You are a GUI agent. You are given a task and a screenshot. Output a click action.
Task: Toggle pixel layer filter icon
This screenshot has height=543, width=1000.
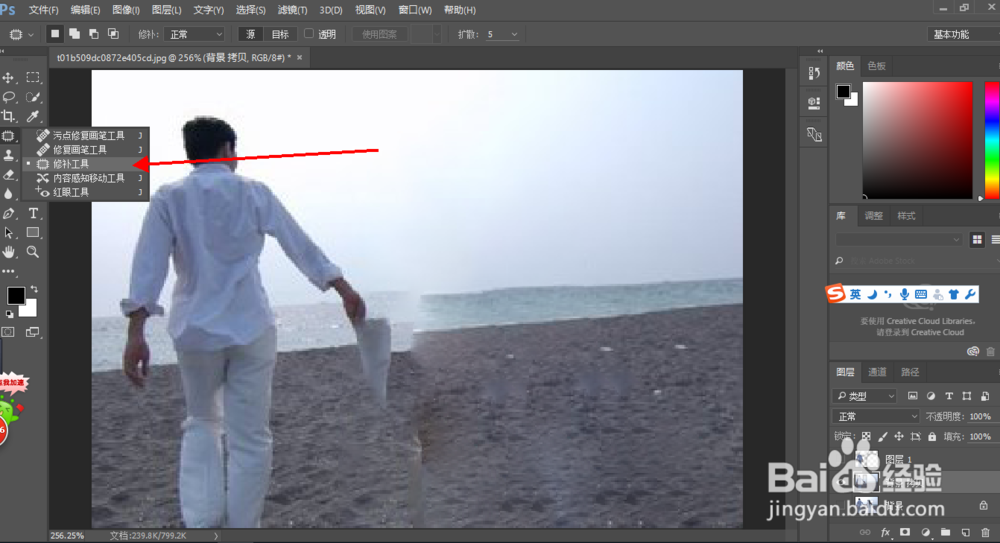pos(913,396)
